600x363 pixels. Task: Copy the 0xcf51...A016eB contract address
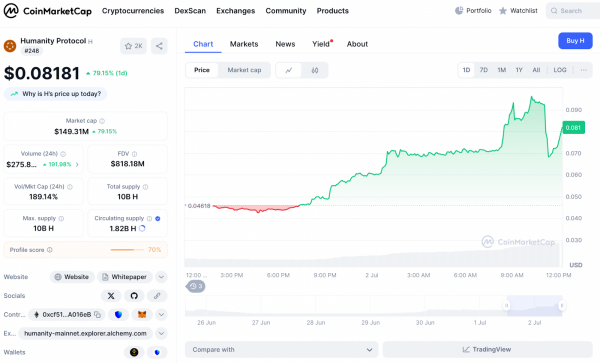click(98, 314)
